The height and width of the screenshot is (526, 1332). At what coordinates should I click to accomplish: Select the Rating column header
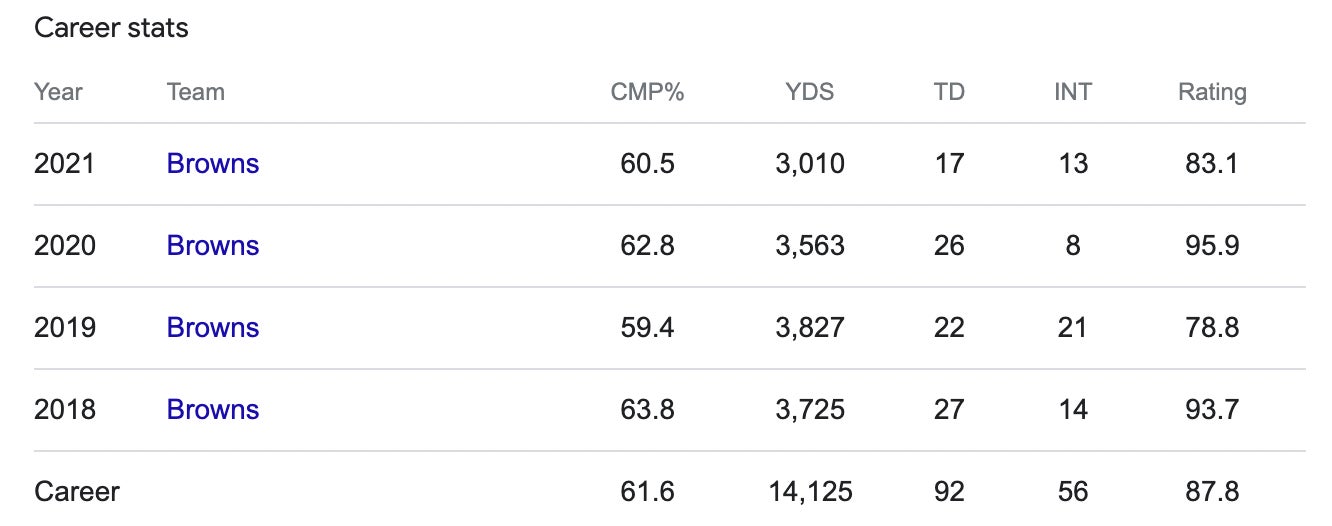click(x=1212, y=93)
